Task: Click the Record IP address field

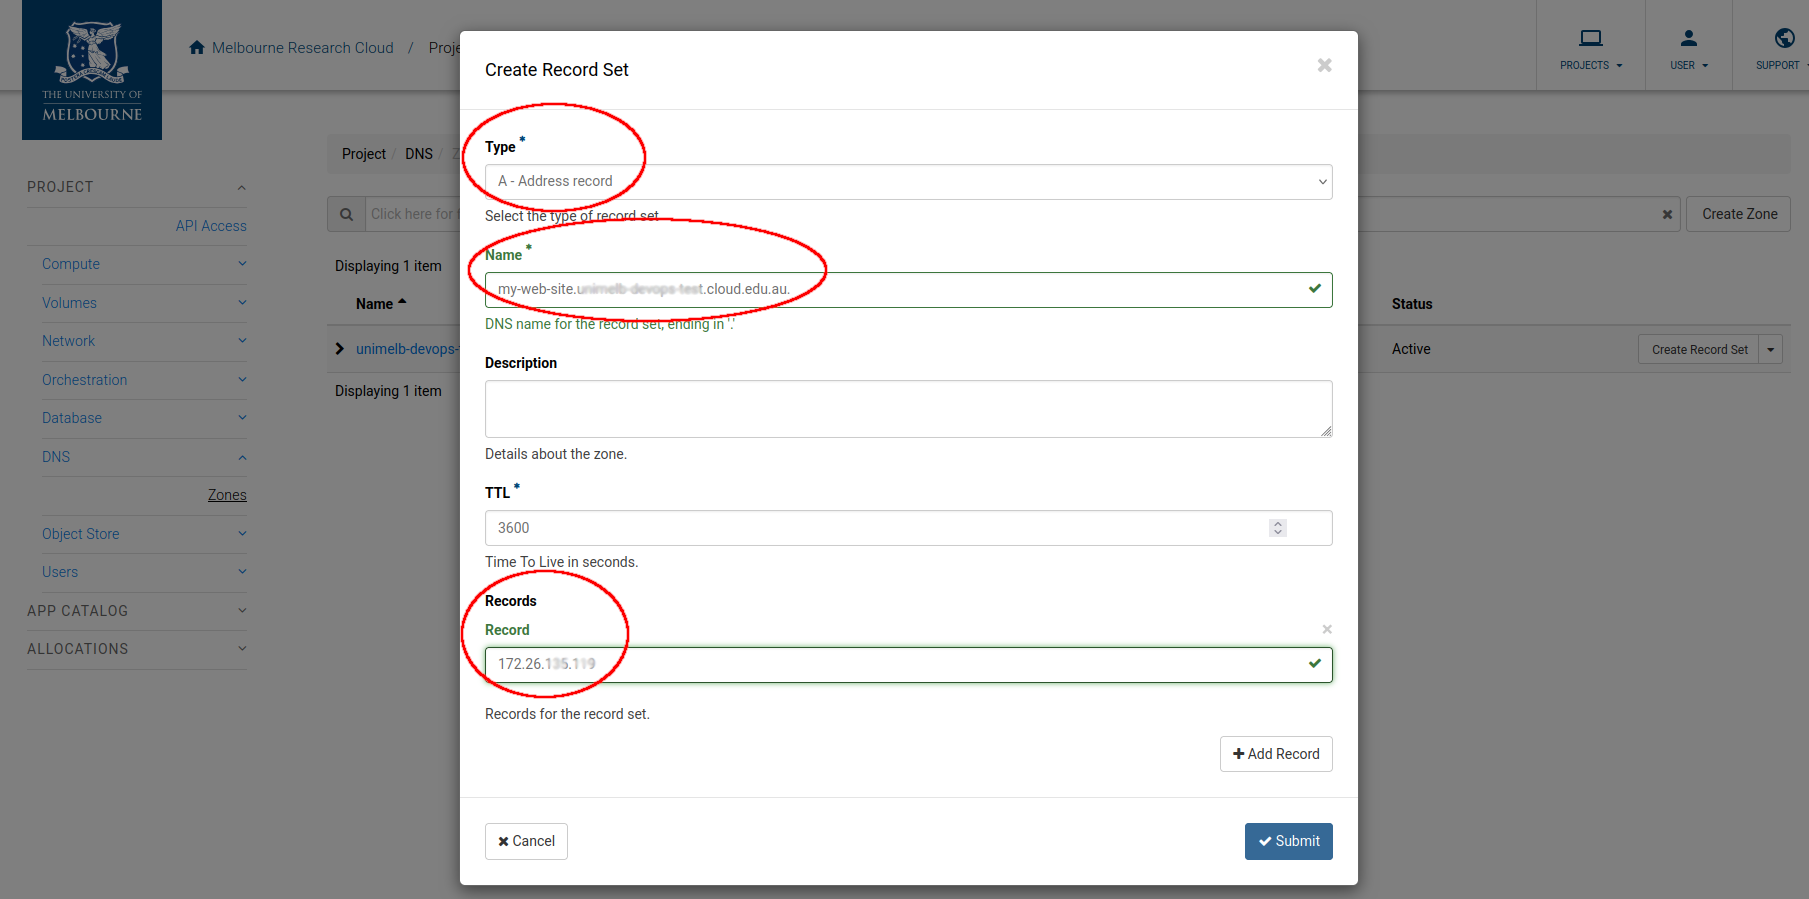Action: click(x=908, y=665)
